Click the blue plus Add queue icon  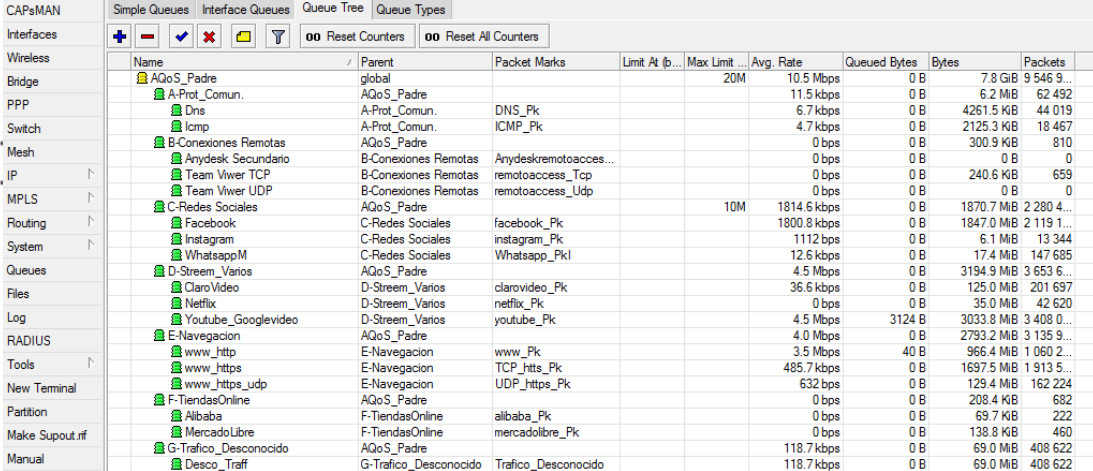(119, 36)
